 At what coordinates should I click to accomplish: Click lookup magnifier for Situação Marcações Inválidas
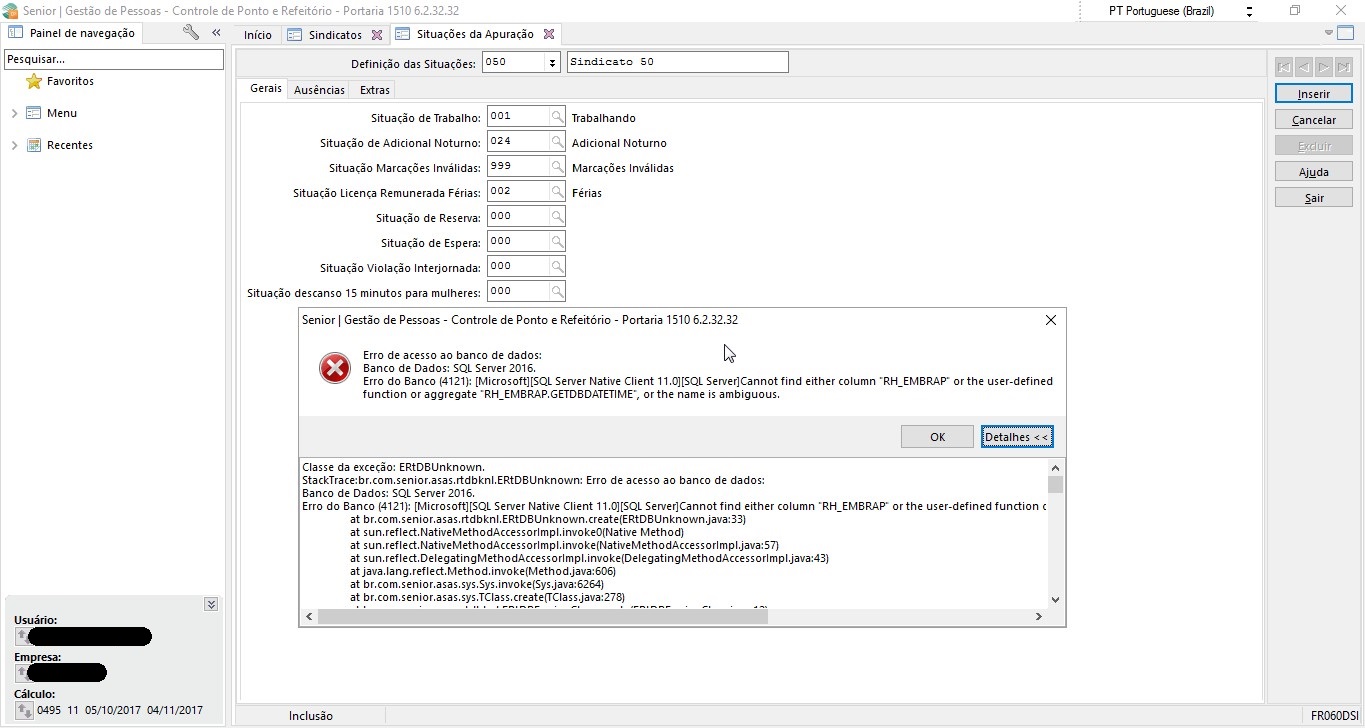(x=557, y=167)
